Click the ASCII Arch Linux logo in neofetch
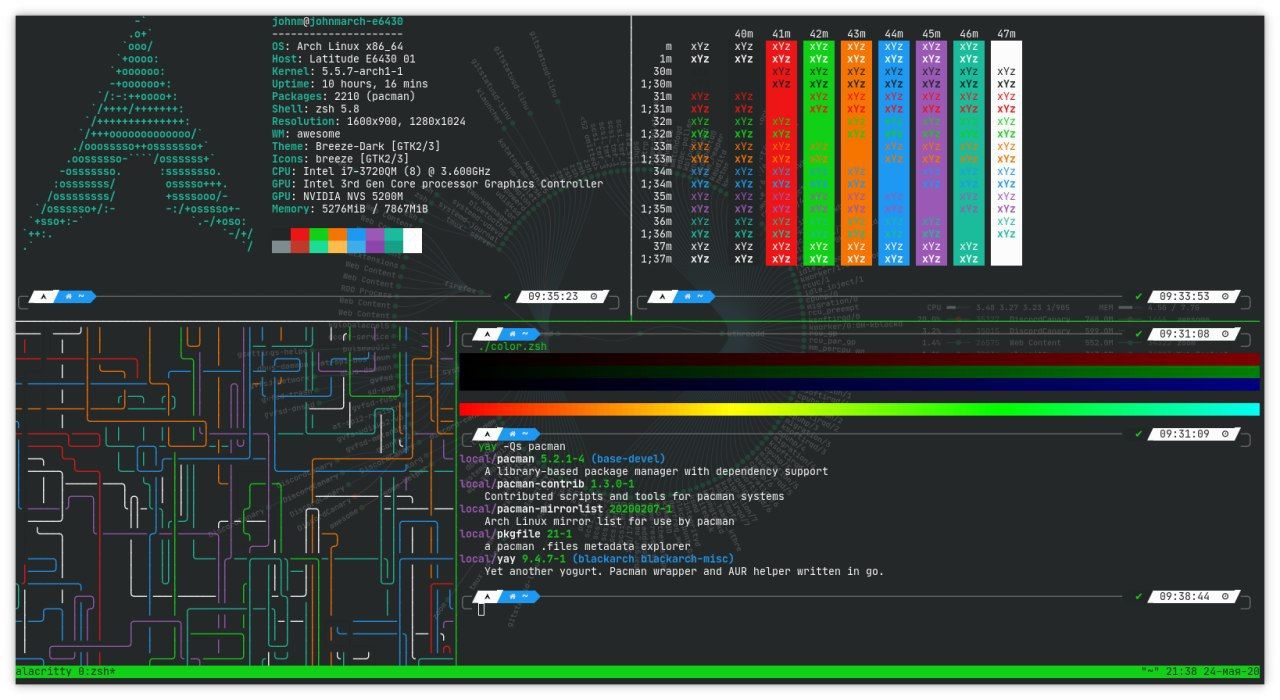Image resolution: width=1280 pixels, height=700 pixels. pyautogui.click(x=138, y=134)
